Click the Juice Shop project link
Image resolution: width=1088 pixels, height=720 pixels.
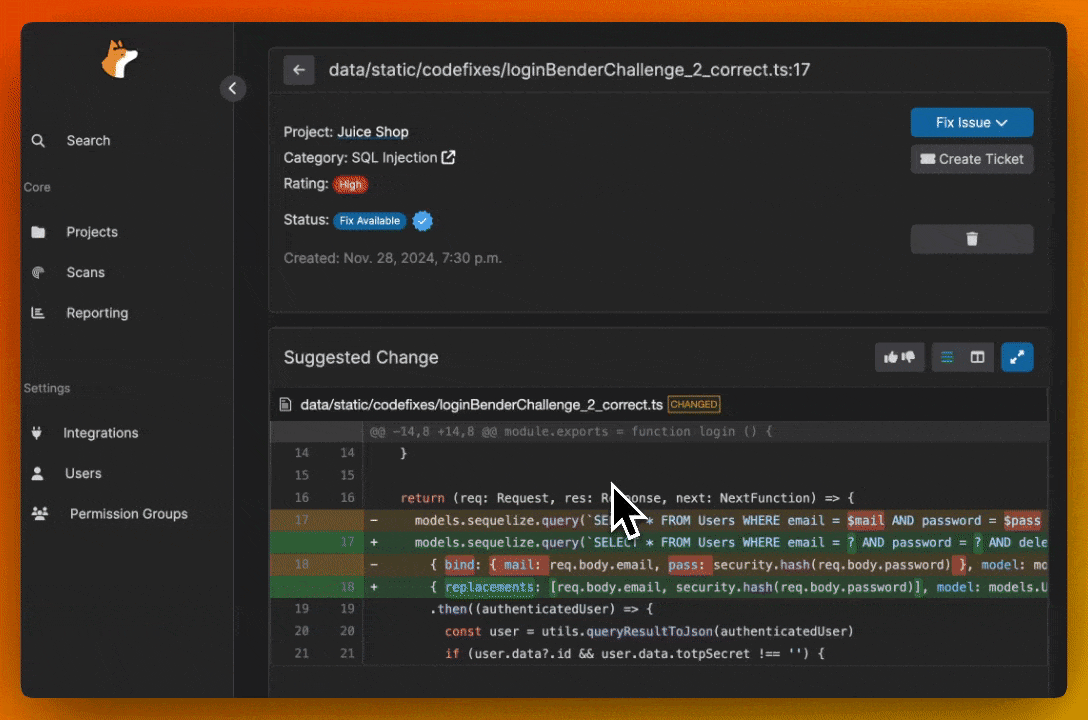[x=372, y=132]
